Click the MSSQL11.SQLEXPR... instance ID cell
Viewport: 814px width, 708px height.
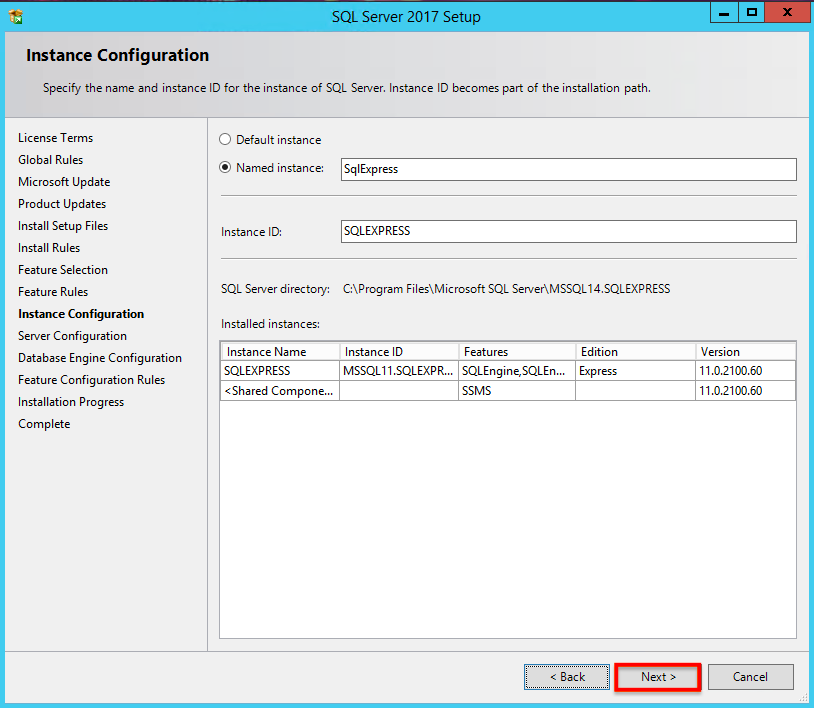399,371
